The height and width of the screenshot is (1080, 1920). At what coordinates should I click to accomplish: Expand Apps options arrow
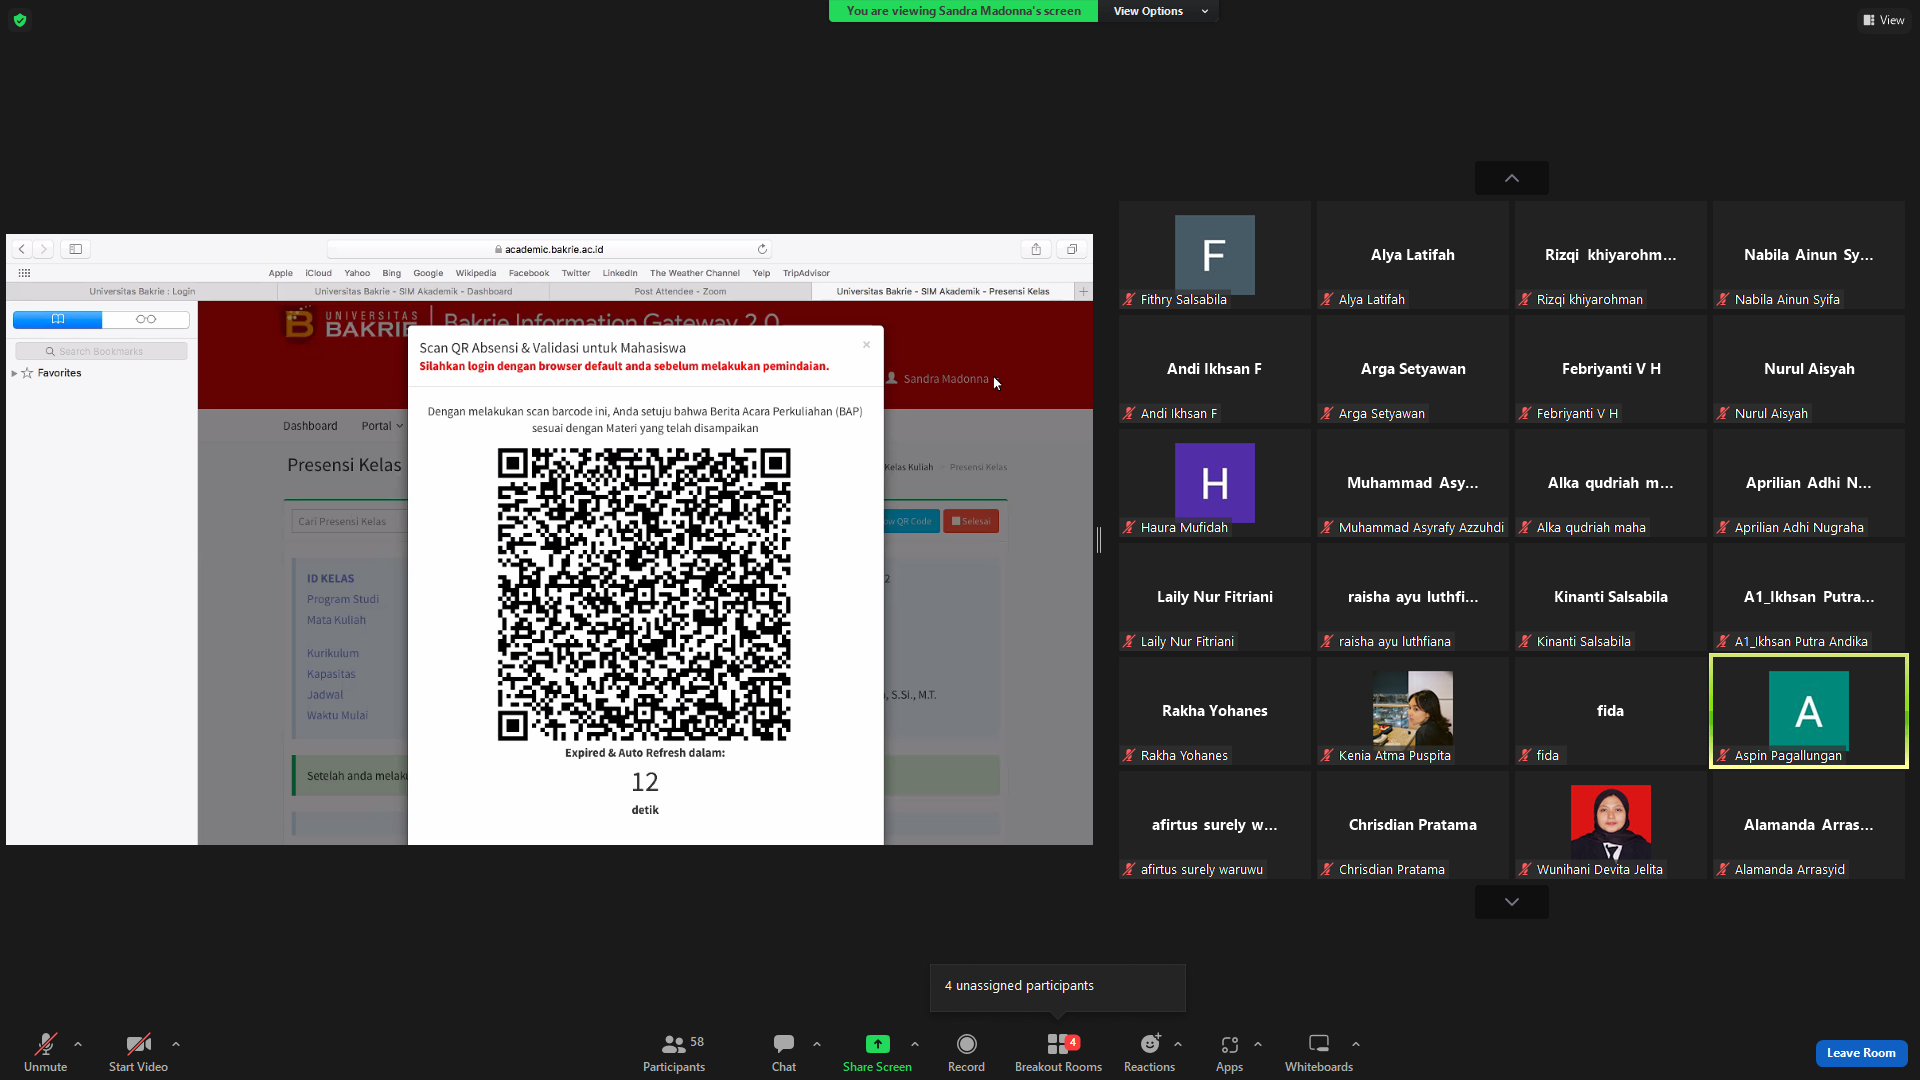point(1258,1044)
